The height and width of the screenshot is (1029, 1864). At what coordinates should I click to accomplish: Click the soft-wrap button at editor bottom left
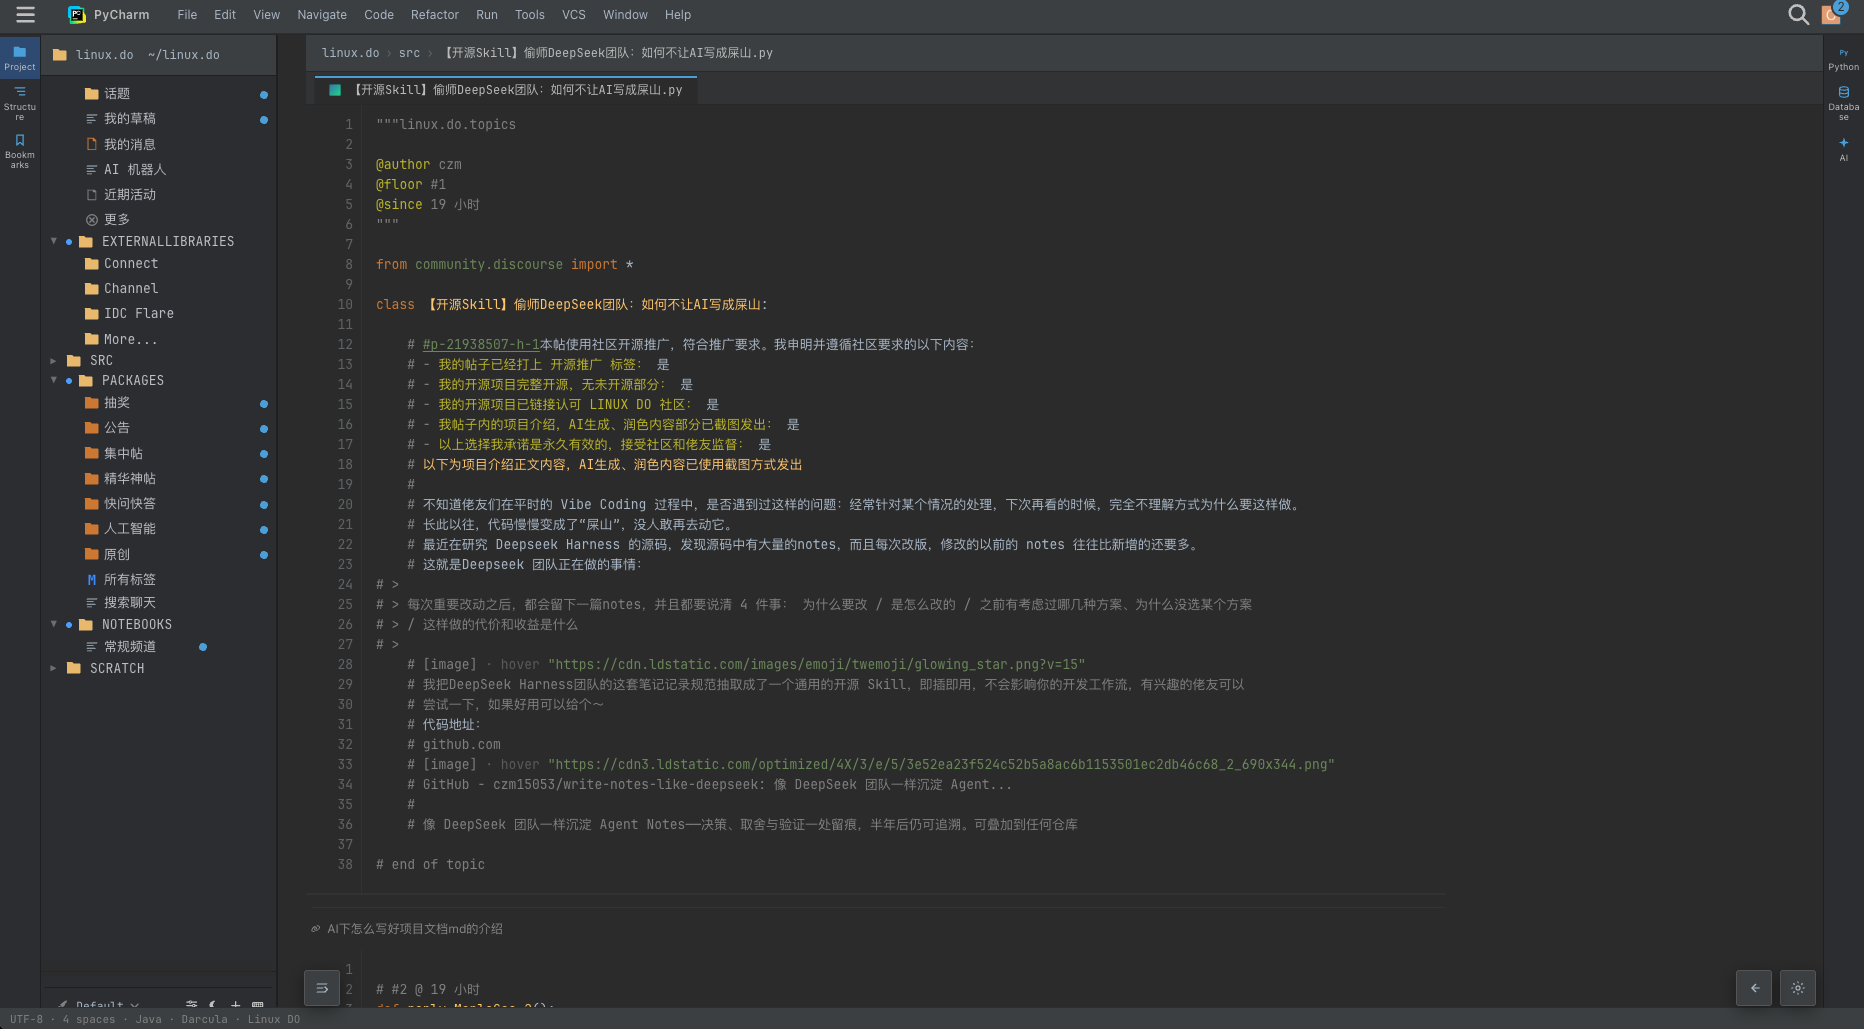(x=322, y=988)
